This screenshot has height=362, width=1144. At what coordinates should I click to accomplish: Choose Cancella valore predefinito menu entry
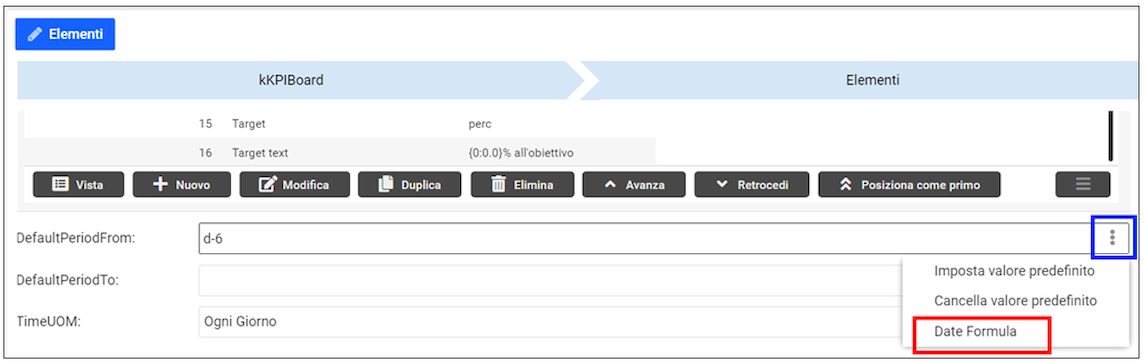[1015, 301]
